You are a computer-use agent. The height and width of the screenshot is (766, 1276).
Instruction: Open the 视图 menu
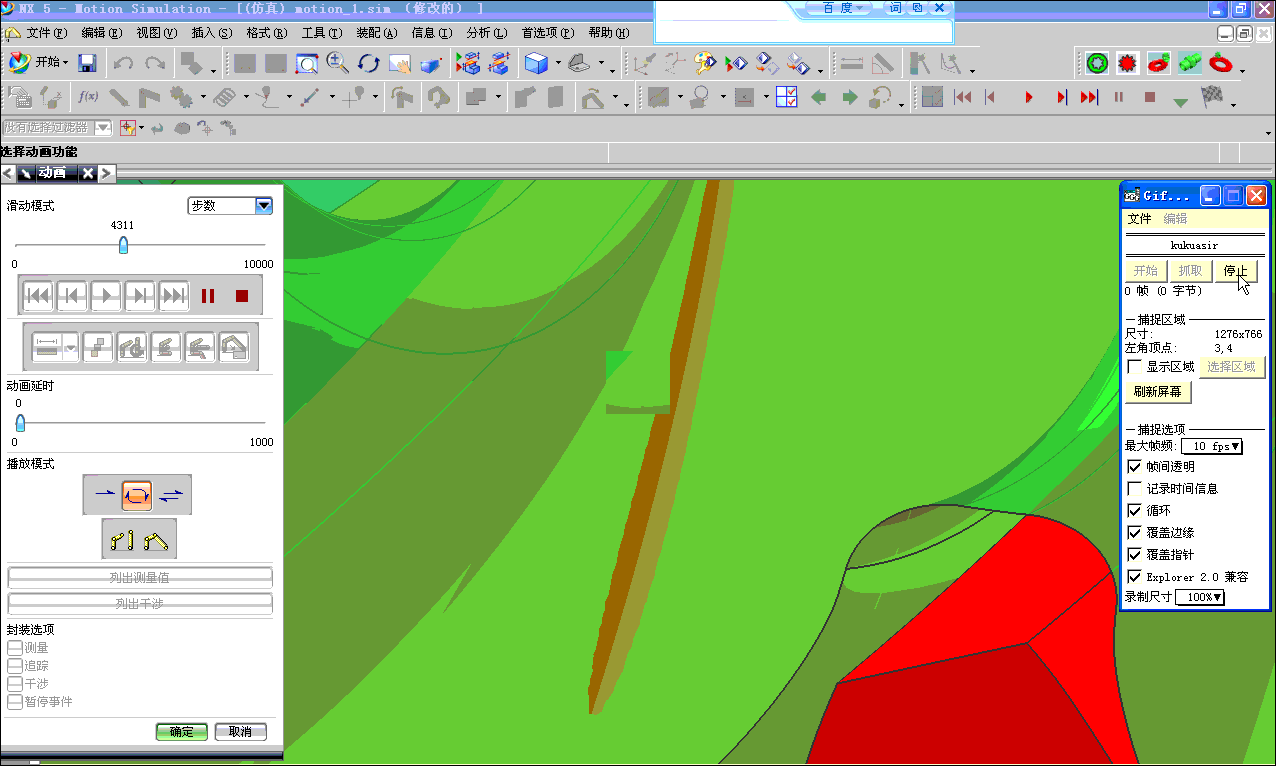click(156, 33)
